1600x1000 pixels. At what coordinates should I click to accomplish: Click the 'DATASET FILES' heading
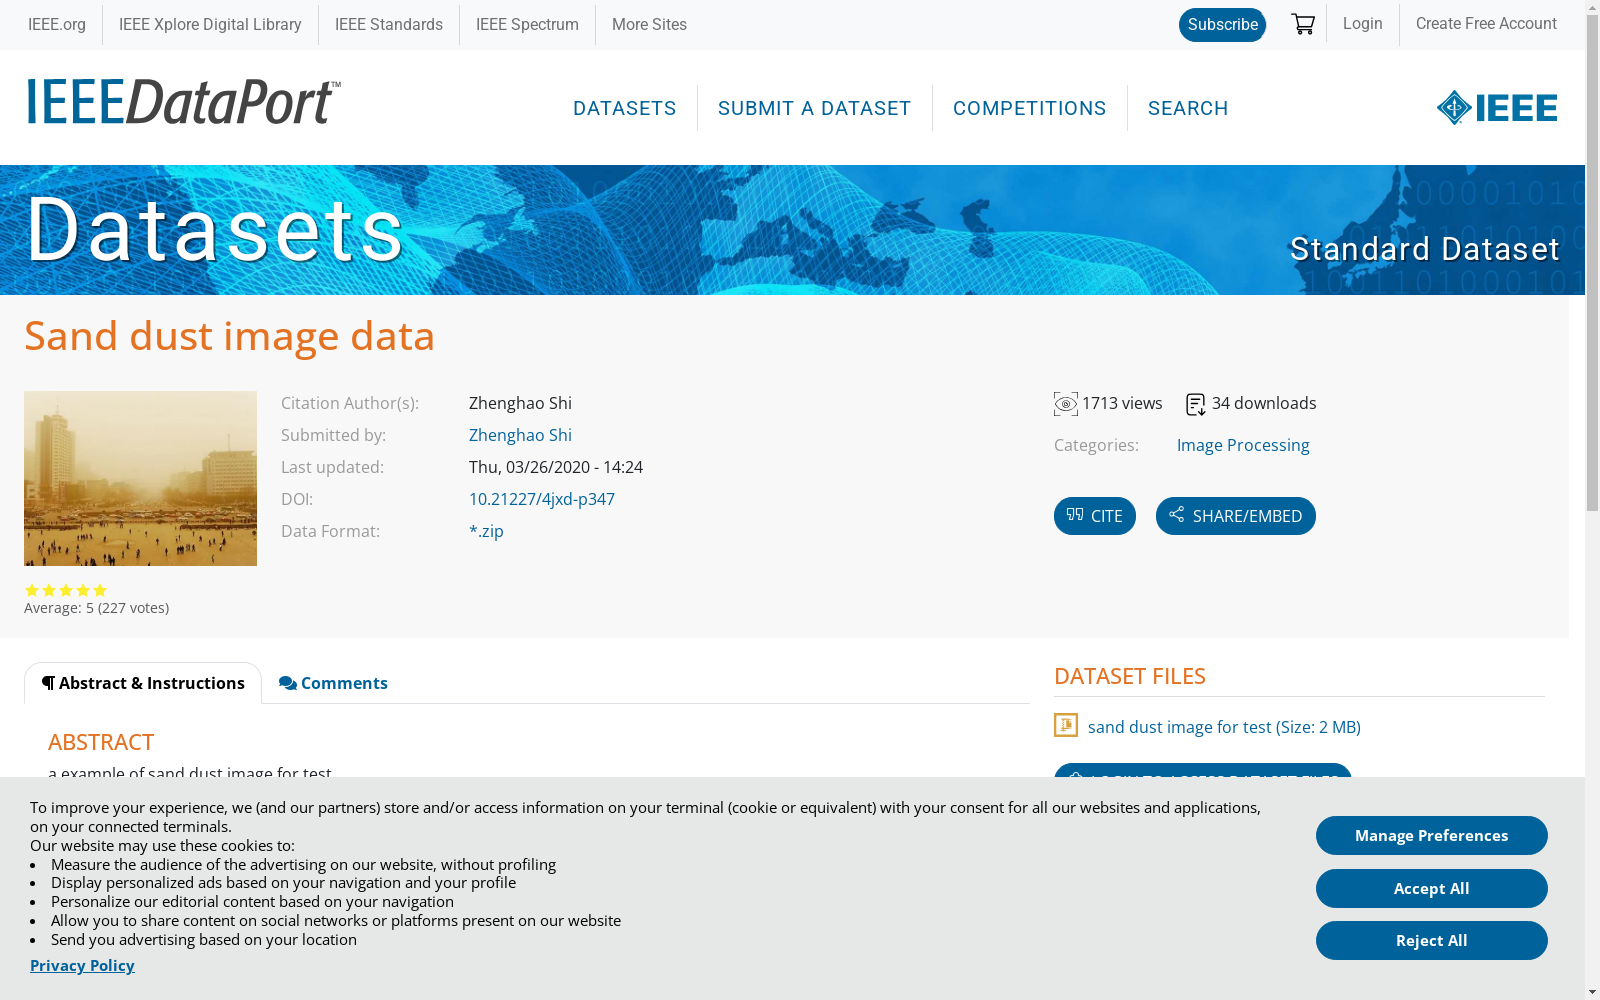(1130, 676)
